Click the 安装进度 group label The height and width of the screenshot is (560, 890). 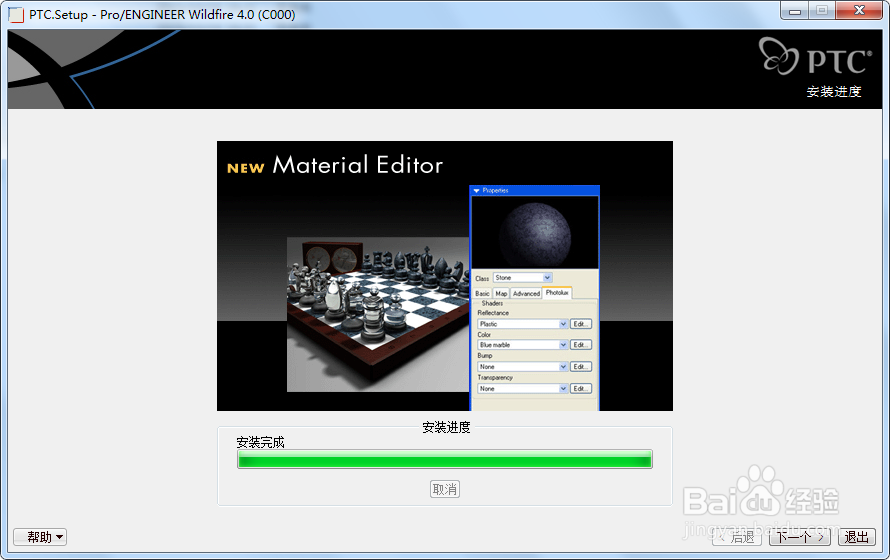[446, 427]
